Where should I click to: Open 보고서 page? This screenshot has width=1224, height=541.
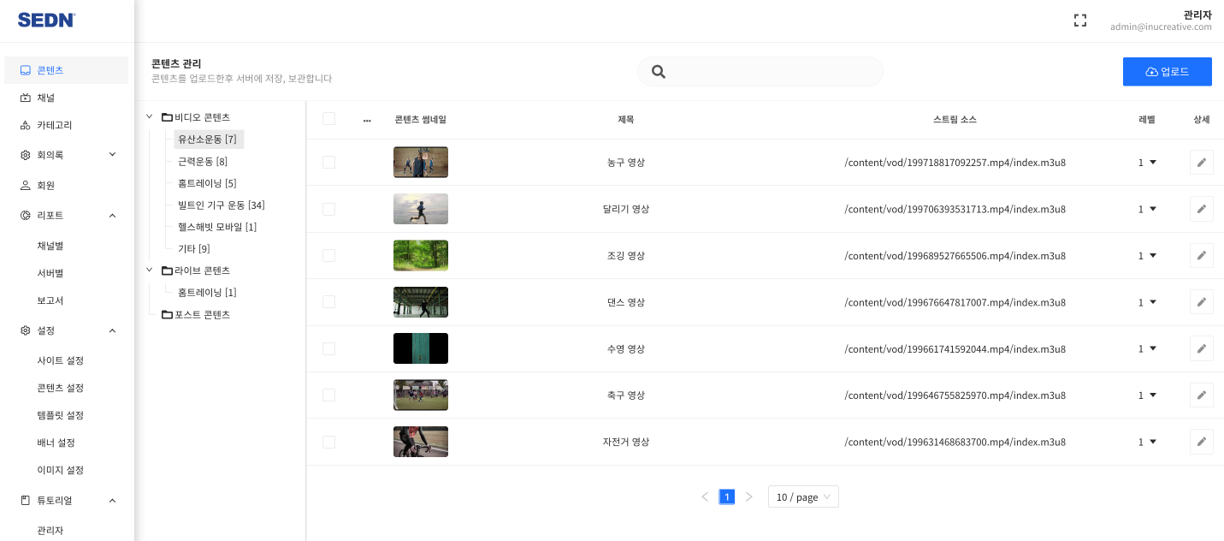pos(50,300)
